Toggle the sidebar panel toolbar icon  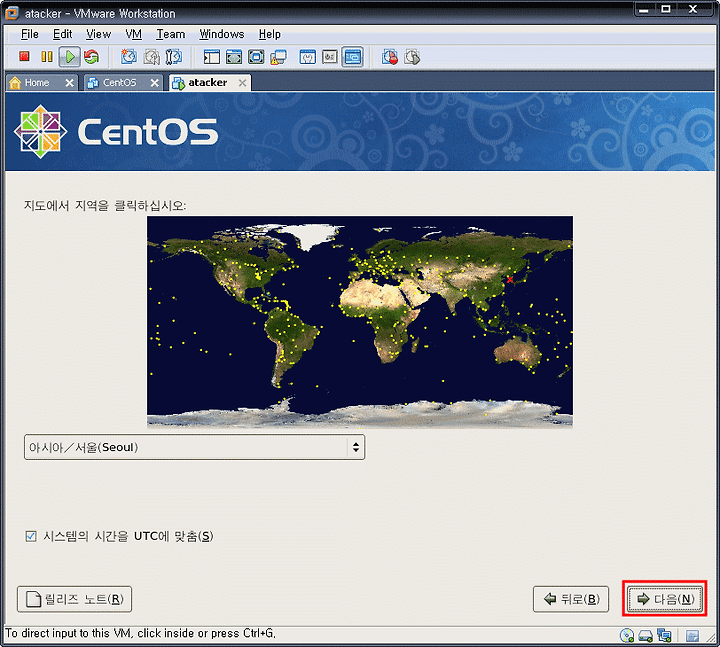click(212, 57)
